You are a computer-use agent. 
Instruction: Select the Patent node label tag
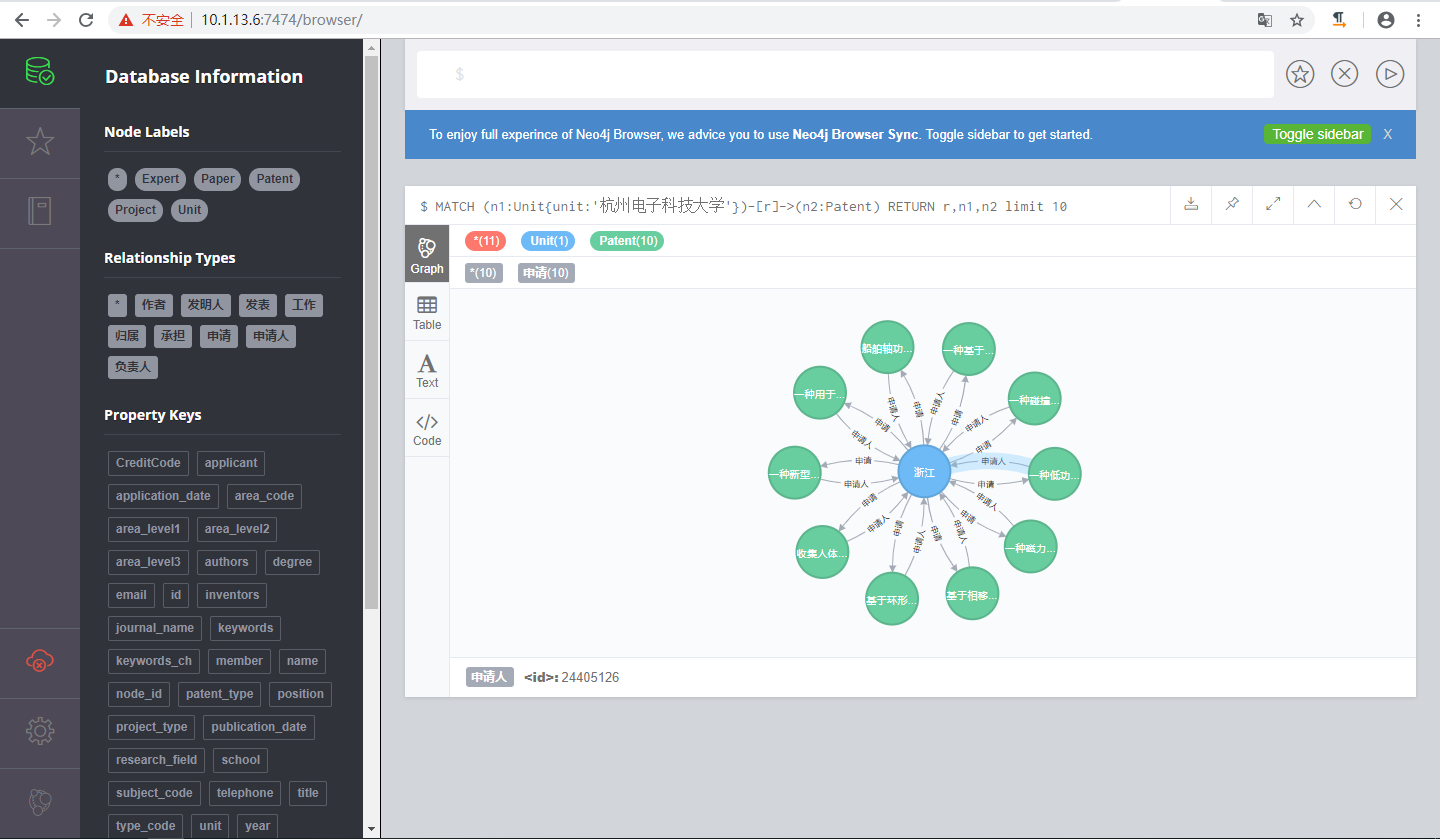274,179
